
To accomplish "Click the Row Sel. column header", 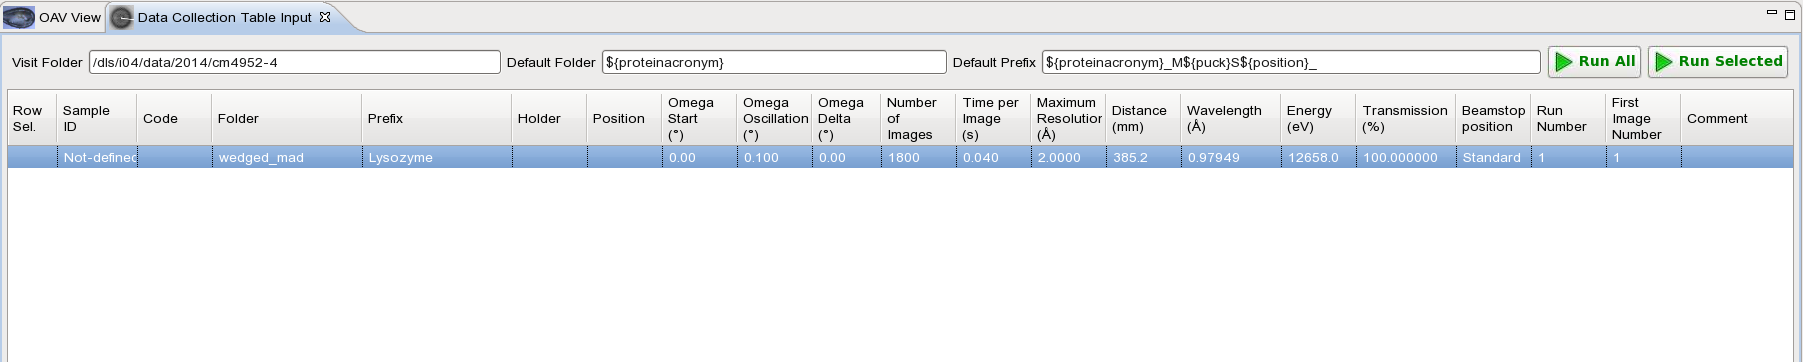I will tap(32, 118).
